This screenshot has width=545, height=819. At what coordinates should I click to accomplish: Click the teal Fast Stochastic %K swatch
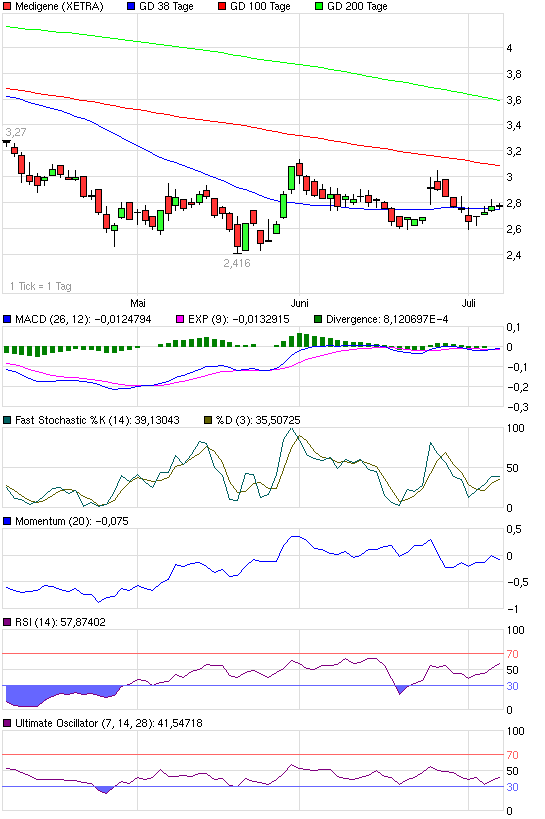tap(7, 420)
